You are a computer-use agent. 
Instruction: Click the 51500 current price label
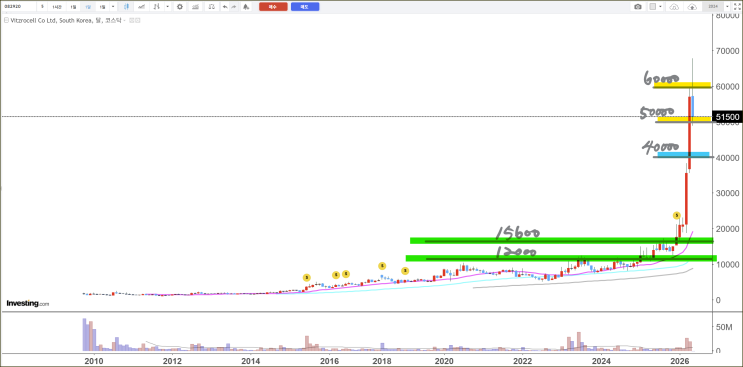[728, 116]
